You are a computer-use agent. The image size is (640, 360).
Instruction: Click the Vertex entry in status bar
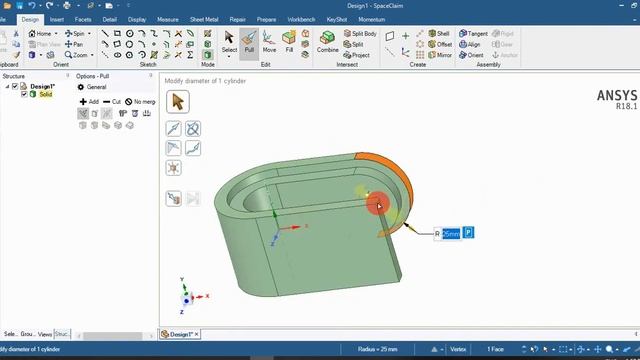458,349
